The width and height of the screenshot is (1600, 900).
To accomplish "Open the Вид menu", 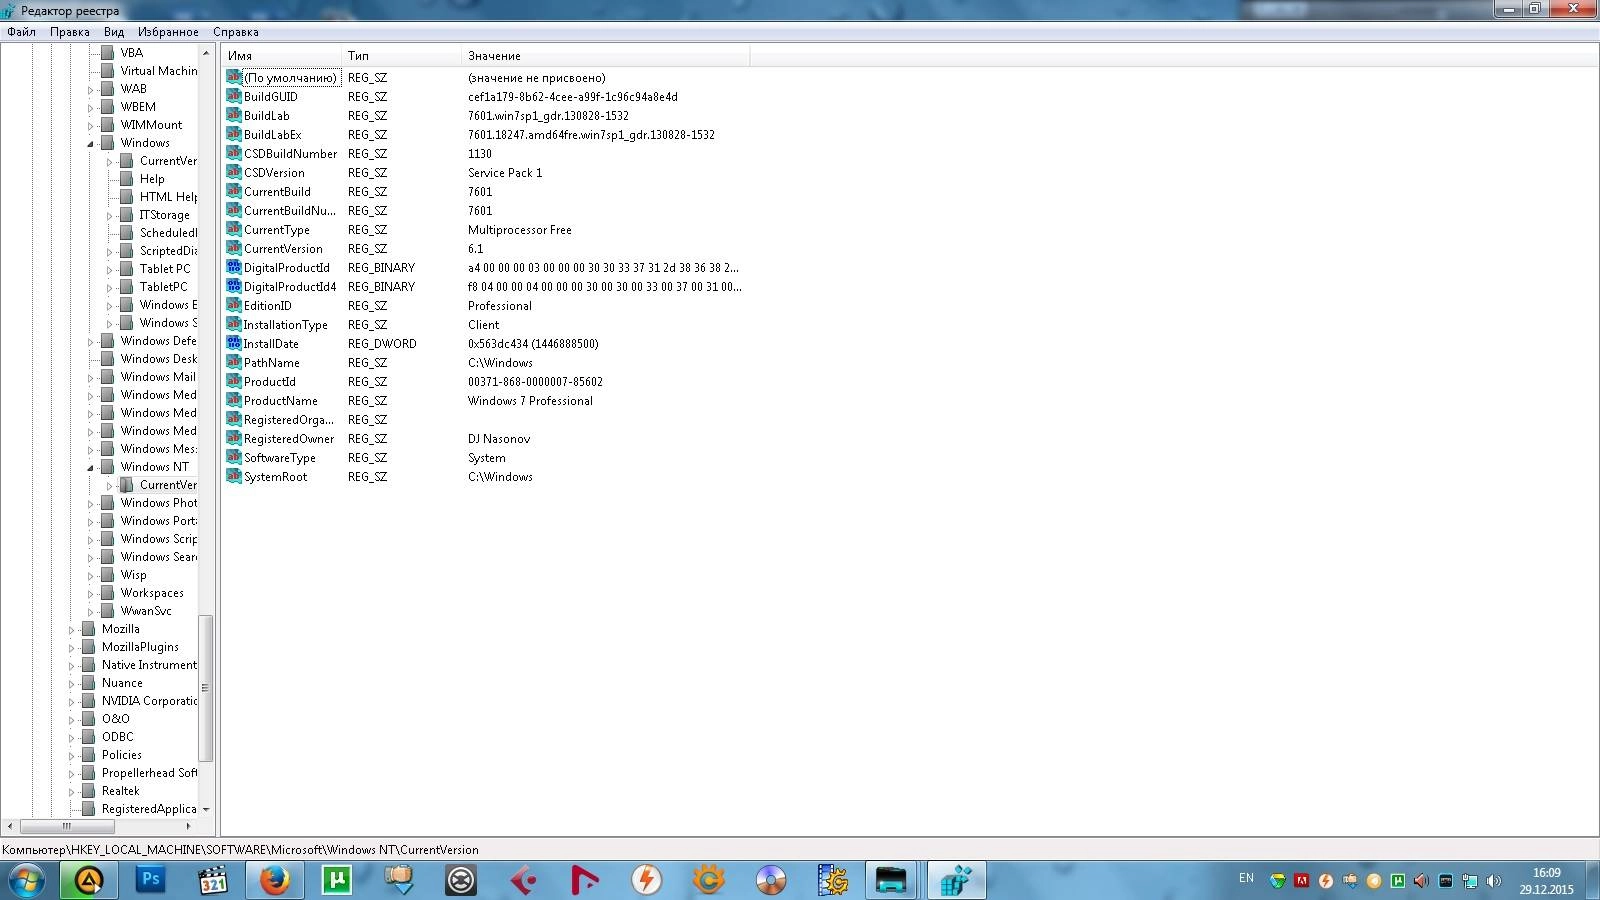I will [114, 32].
